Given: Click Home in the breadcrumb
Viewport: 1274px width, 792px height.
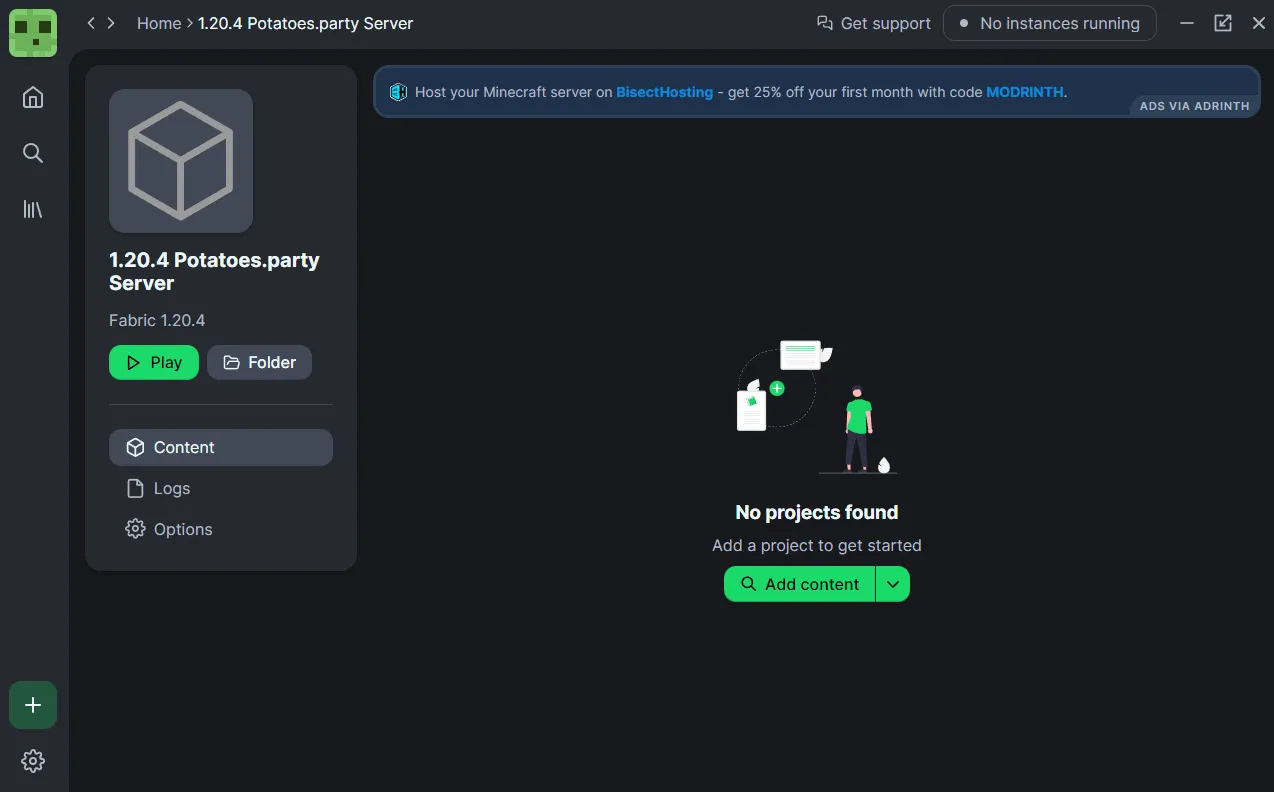Looking at the screenshot, I should pyautogui.click(x=158, y=23).
